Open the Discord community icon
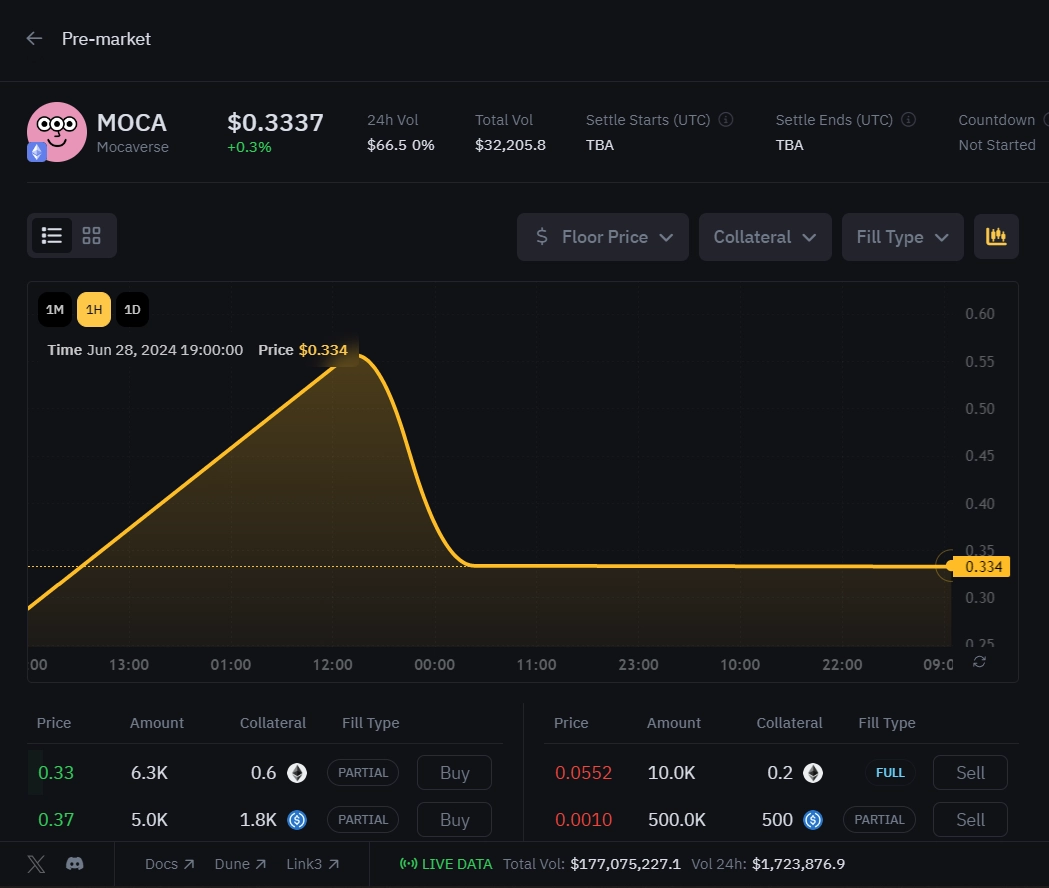Image resolution: width=1049 pixels, height=888 pixels. click(x=74, y=863)
